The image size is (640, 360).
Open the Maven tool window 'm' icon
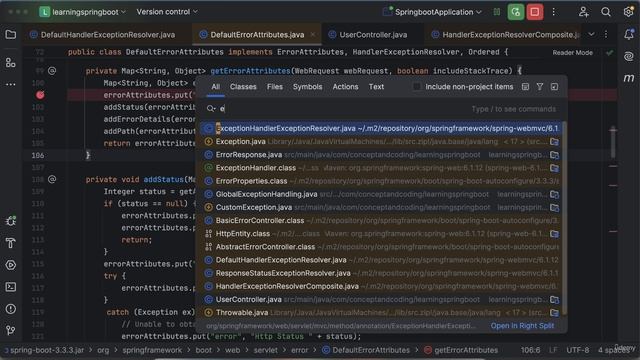(629, 78)
